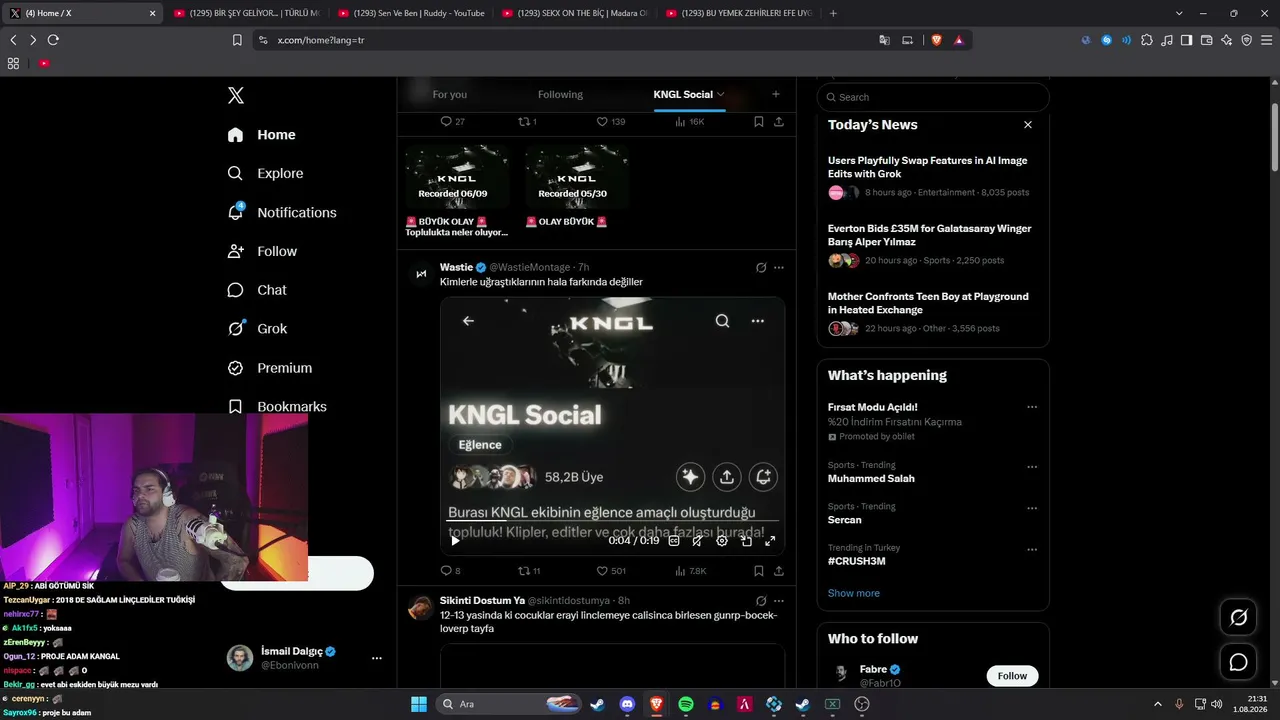
Task: Open Spotify from the taskbar
Action: point(686,704)
